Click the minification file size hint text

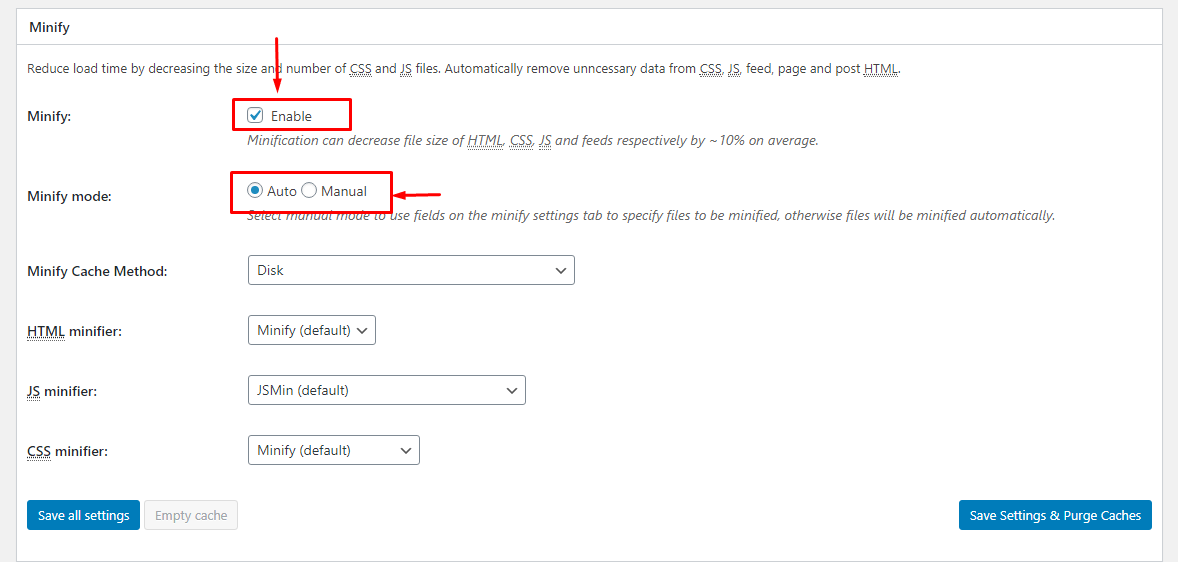click(533, 141)
